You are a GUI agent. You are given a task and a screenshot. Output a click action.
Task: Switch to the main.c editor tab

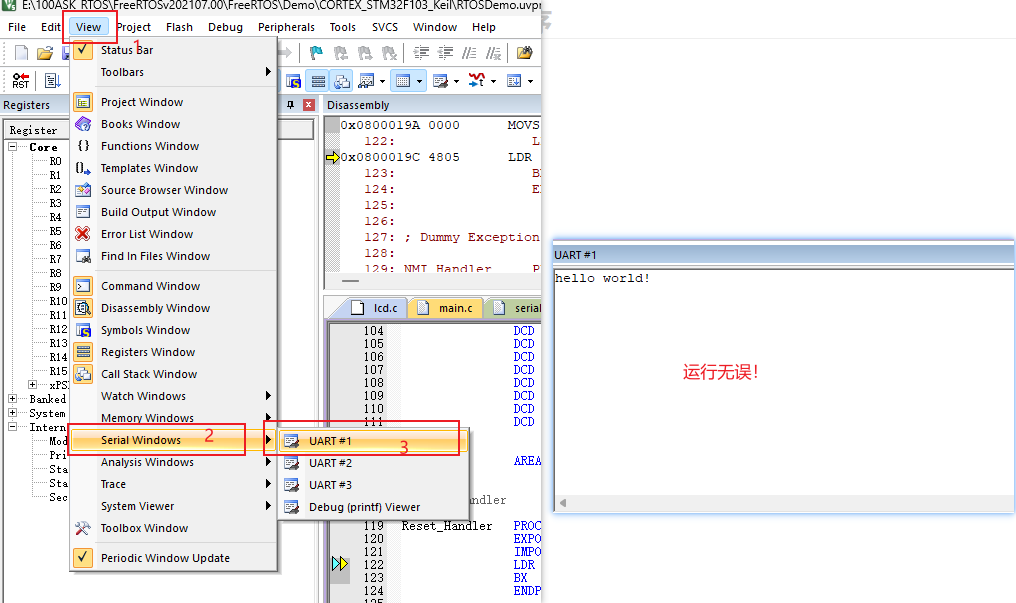[447, 308]
